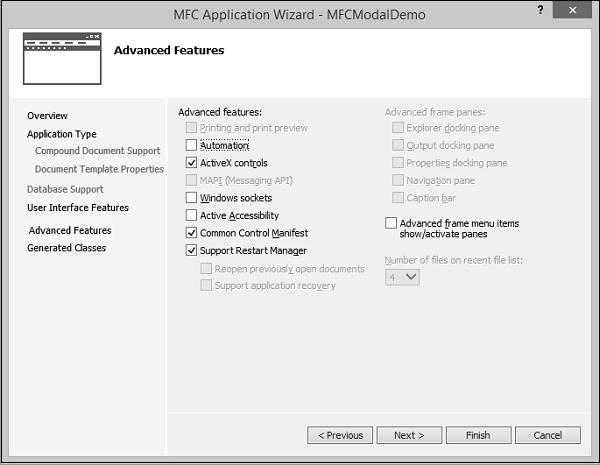Switch to User Interface Features page
Viewport: 600px width, 465px height.
click(x=78, y=207)
